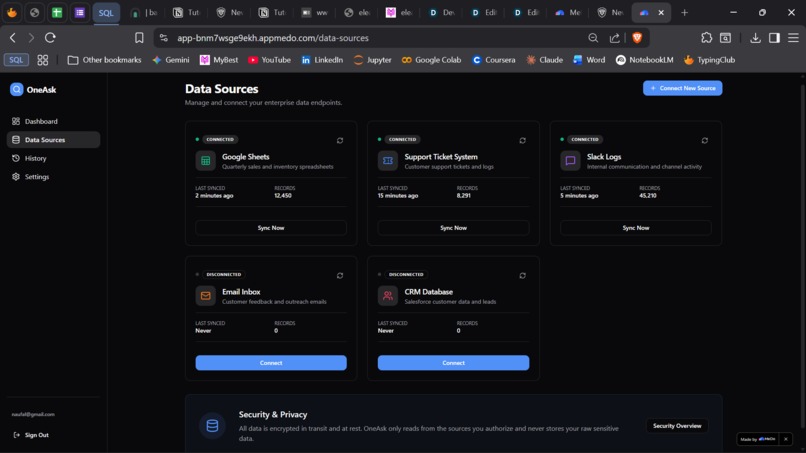Open the Other bookmarks folder
806x453 pixels.
pyautogui.click(x=104, y=60)
